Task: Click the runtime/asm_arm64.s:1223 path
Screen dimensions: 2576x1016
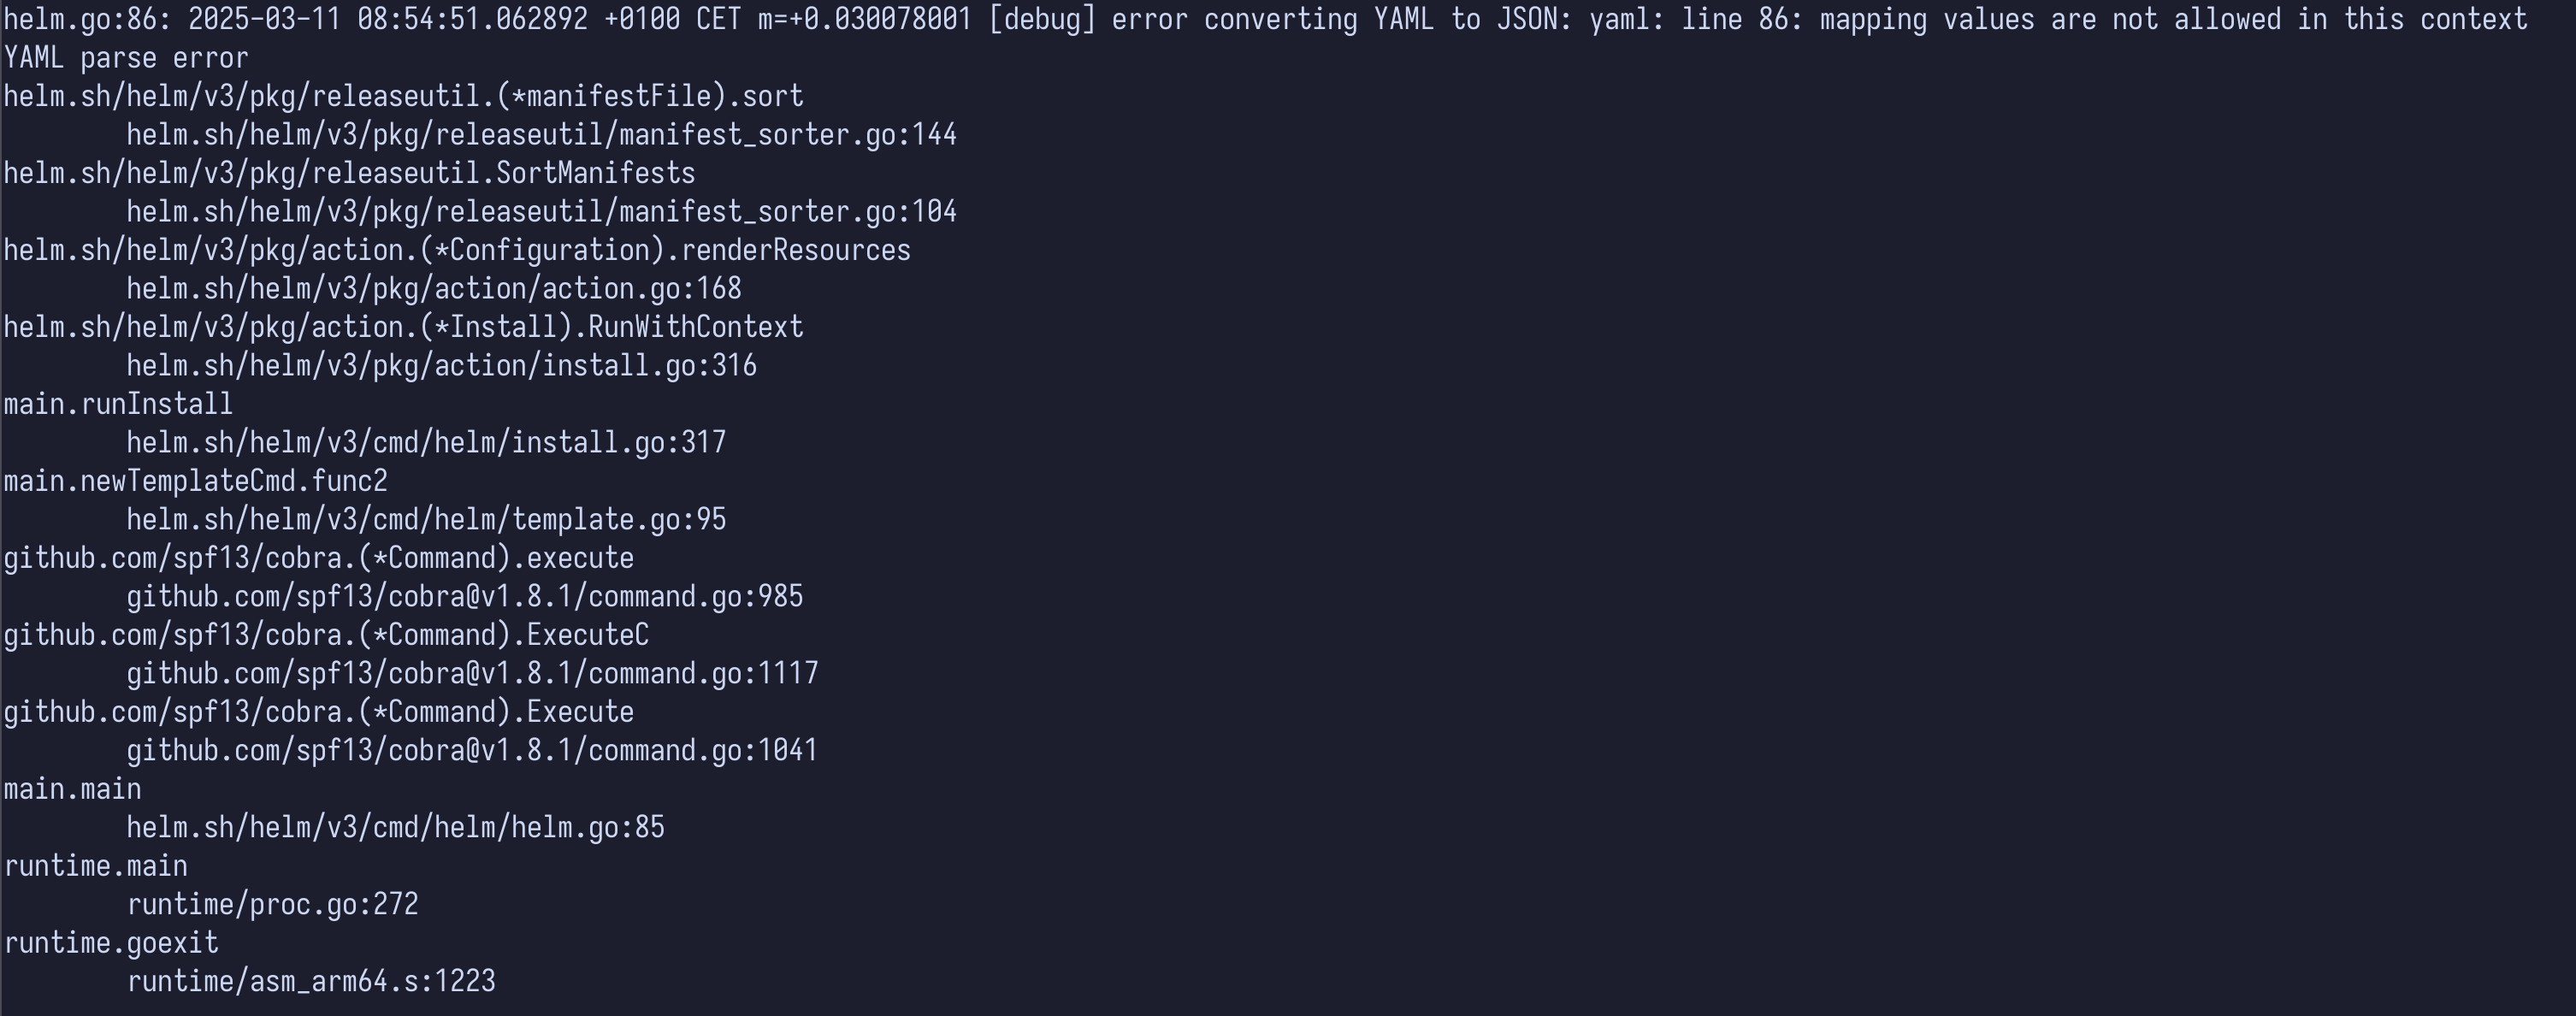Action: (x=311, y=982)
